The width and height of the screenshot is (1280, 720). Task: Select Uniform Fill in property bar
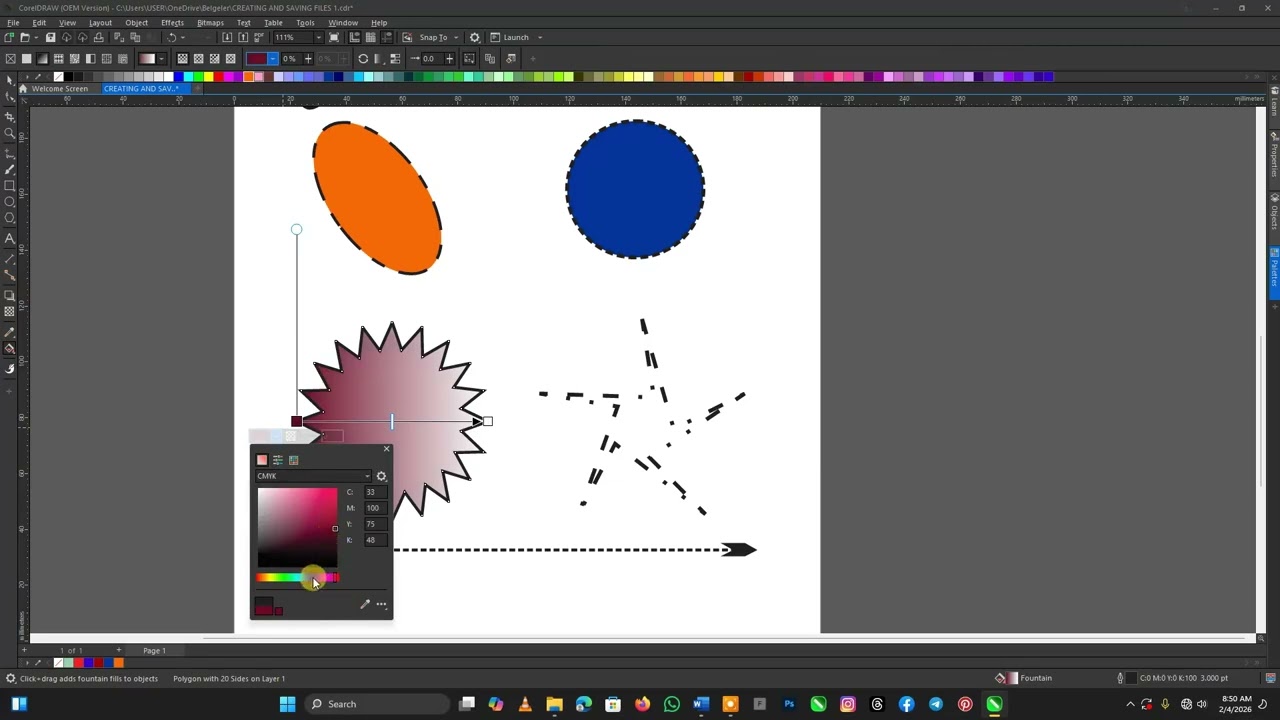(27, 59)
